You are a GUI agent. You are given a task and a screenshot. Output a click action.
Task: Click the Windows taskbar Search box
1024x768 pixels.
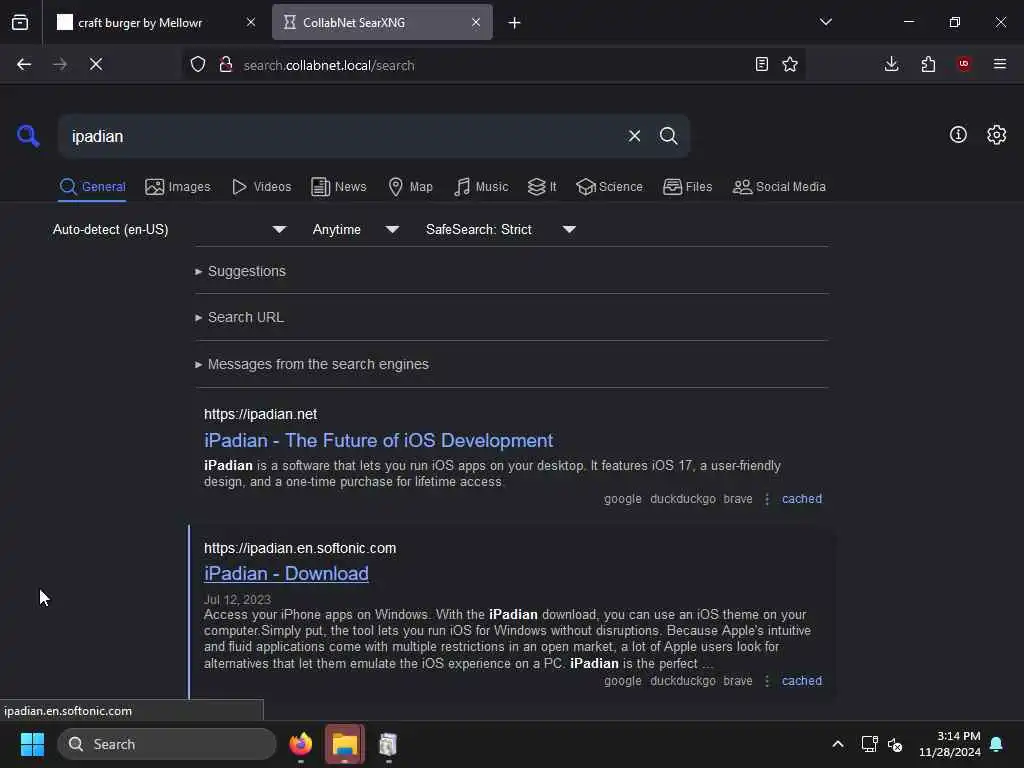click(x=167, y=744)
